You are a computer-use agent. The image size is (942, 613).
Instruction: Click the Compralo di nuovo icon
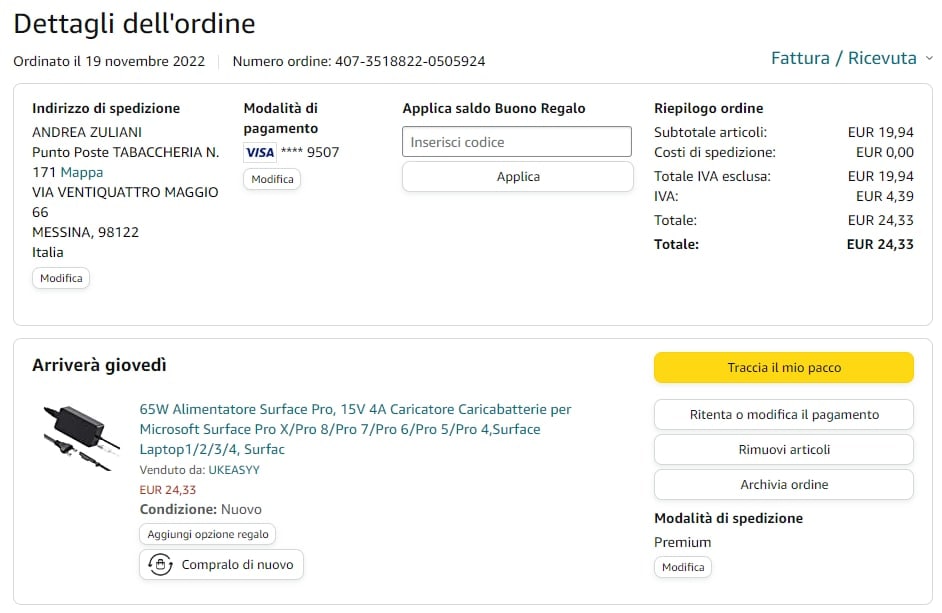(x=159, y=565)
